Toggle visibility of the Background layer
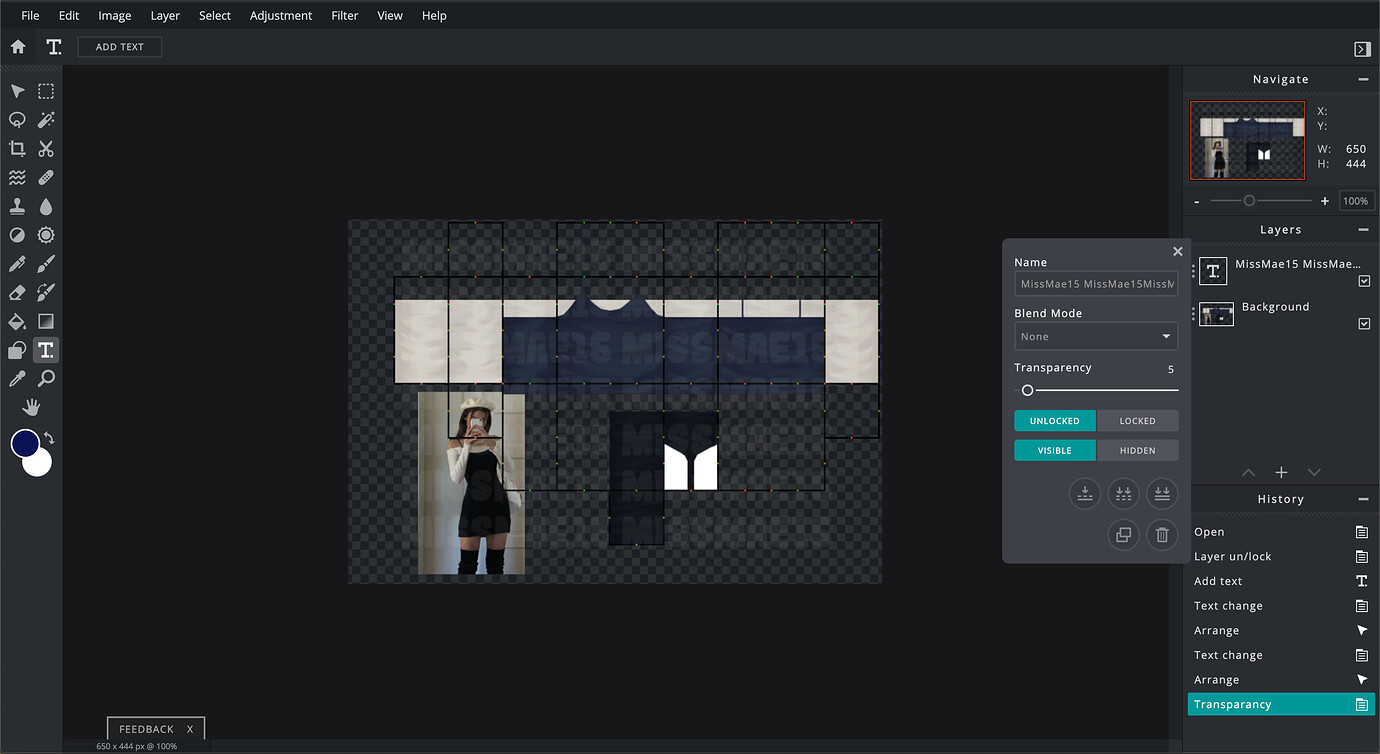Screen dimensions: 1380x754 pyautogui.click(x=1364, y=322)
